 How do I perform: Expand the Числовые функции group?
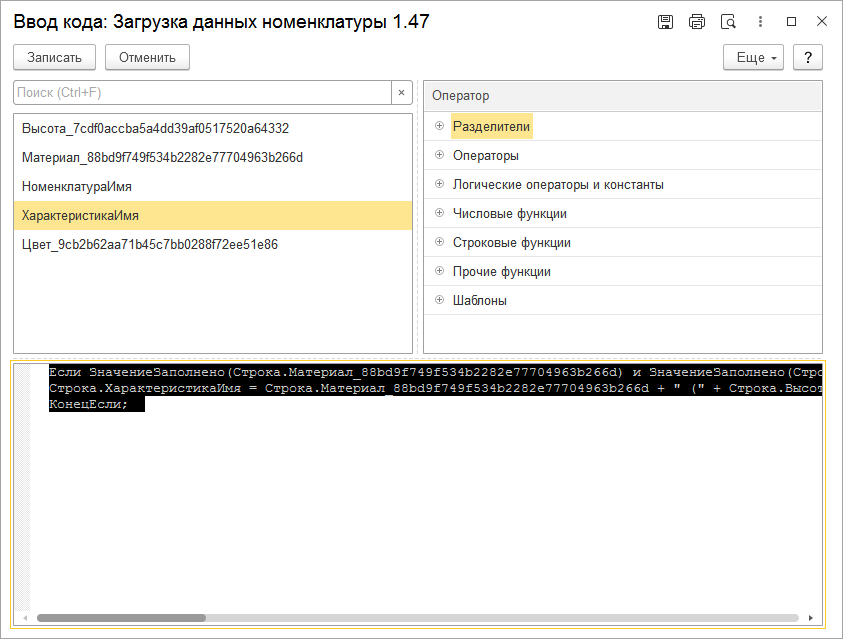pyautogui.click(x=439, y=213)
